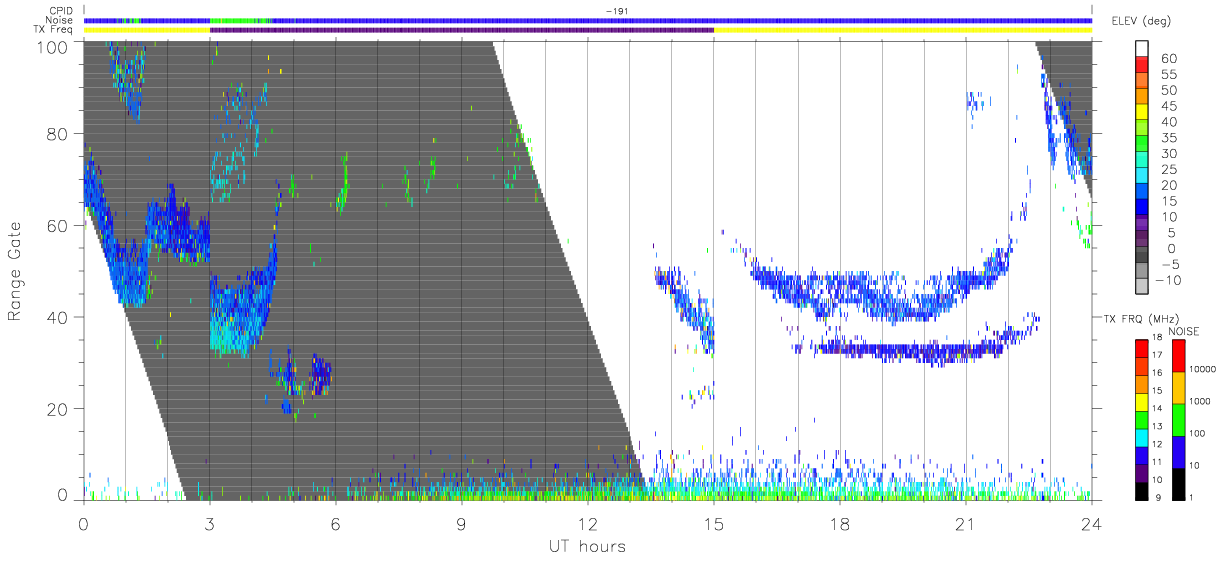Click the 1 value on the NOISE legend

pos(1190,497)
